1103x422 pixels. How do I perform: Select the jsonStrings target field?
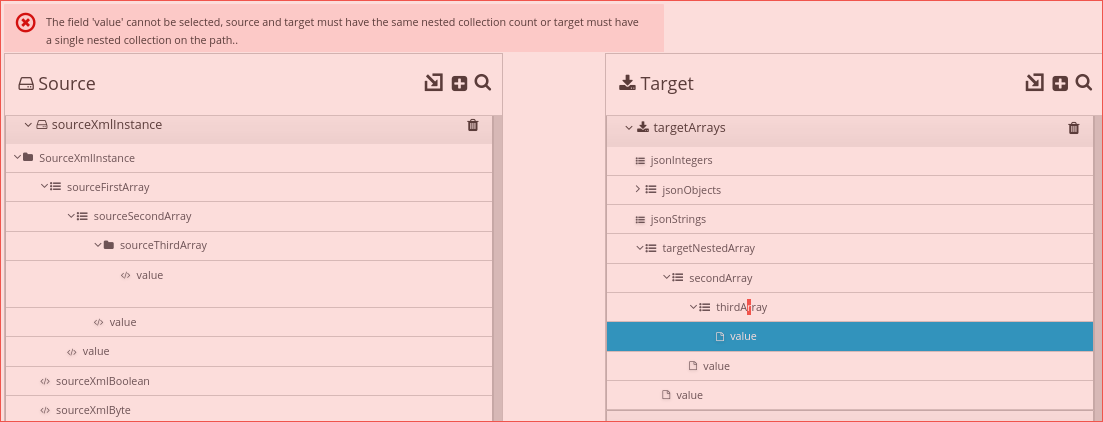point(677,219)
